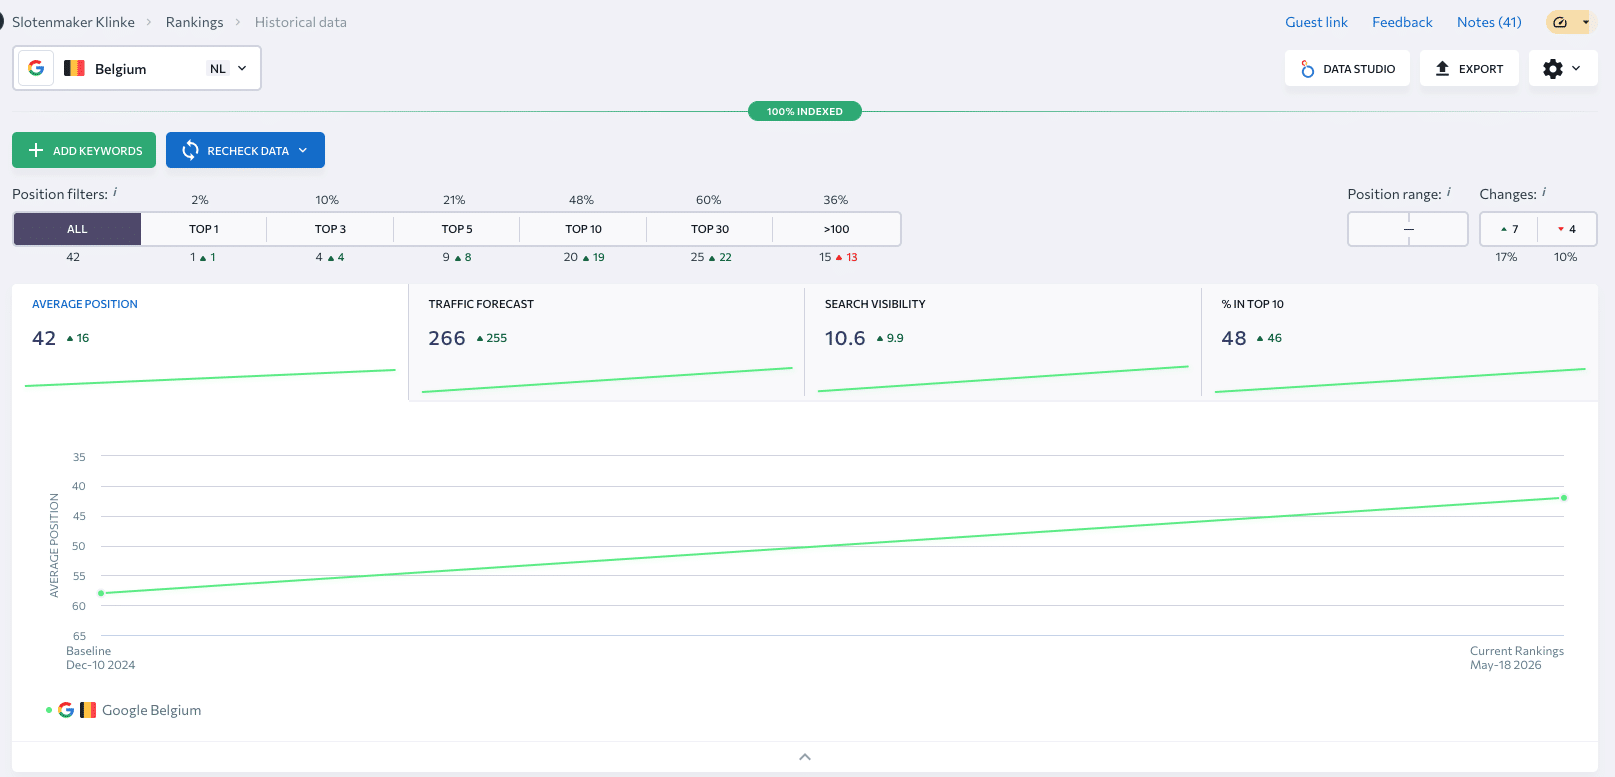The width and height of the screenshot is (1615, 777).
Task: Switch to Traffic Forecast metric tab
Action: [606, 342]
